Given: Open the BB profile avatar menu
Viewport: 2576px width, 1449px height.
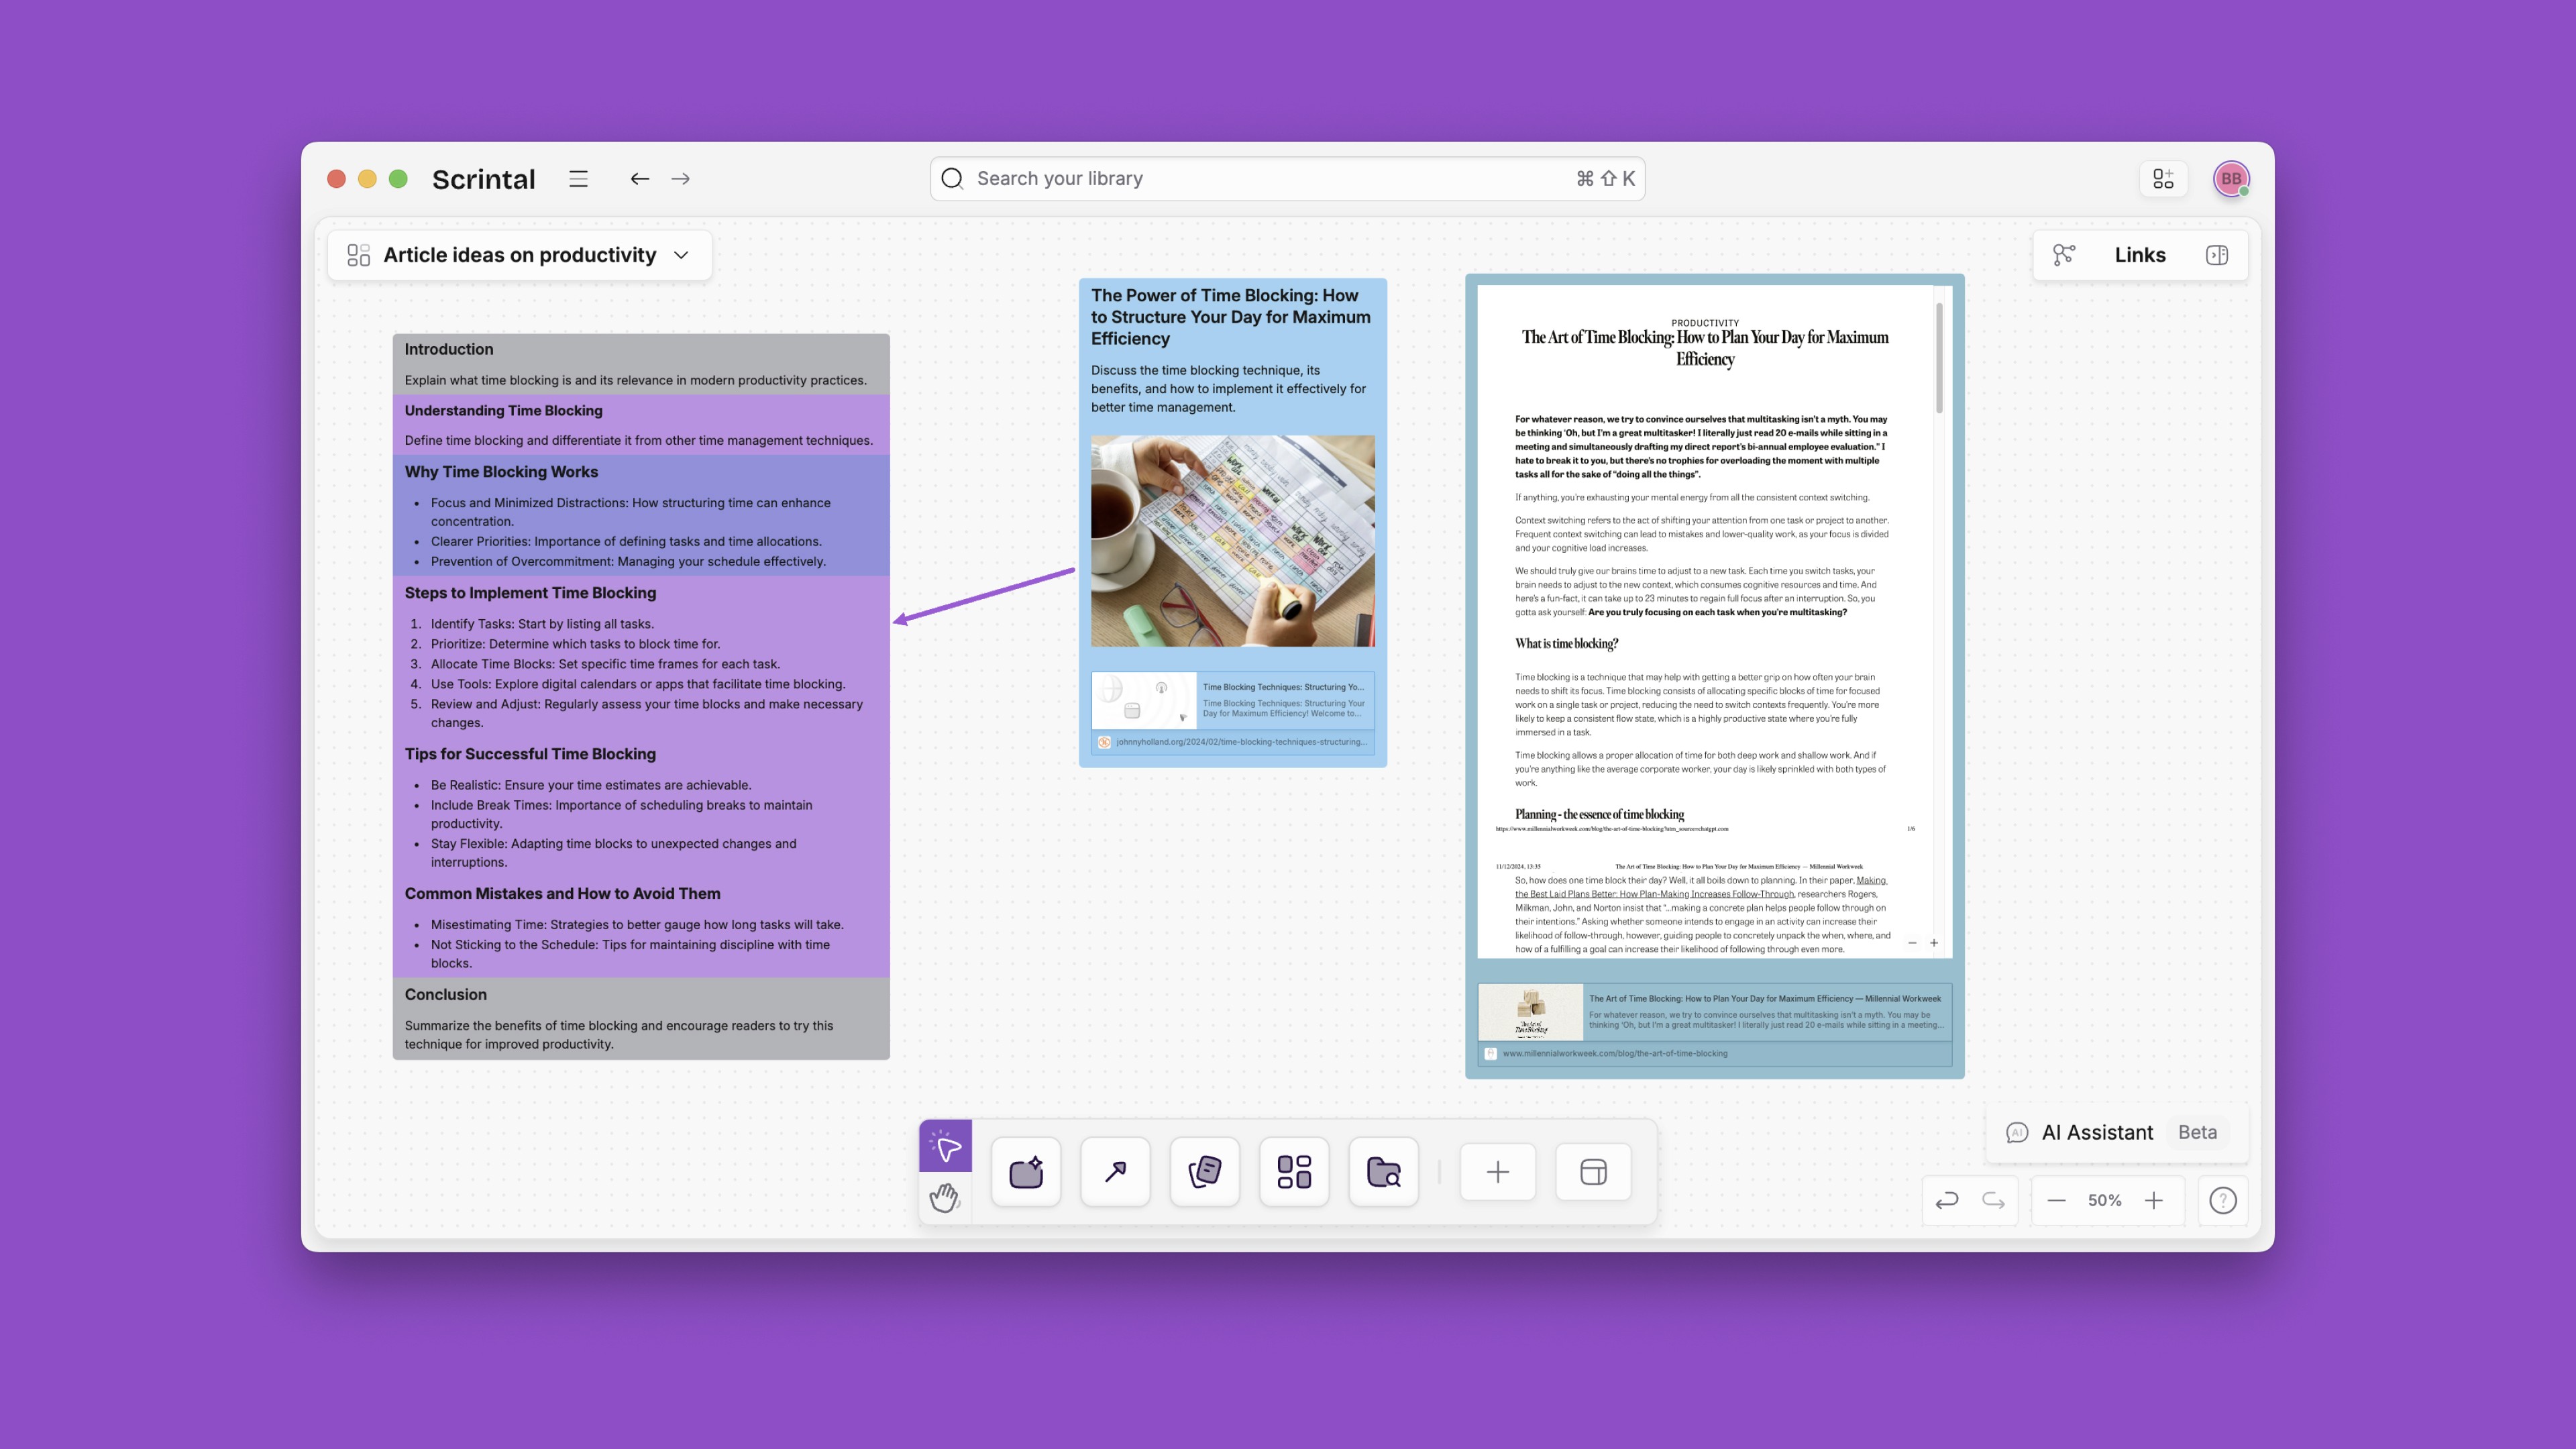Looking at the screenshot, I should click(x=2231, y=179).
